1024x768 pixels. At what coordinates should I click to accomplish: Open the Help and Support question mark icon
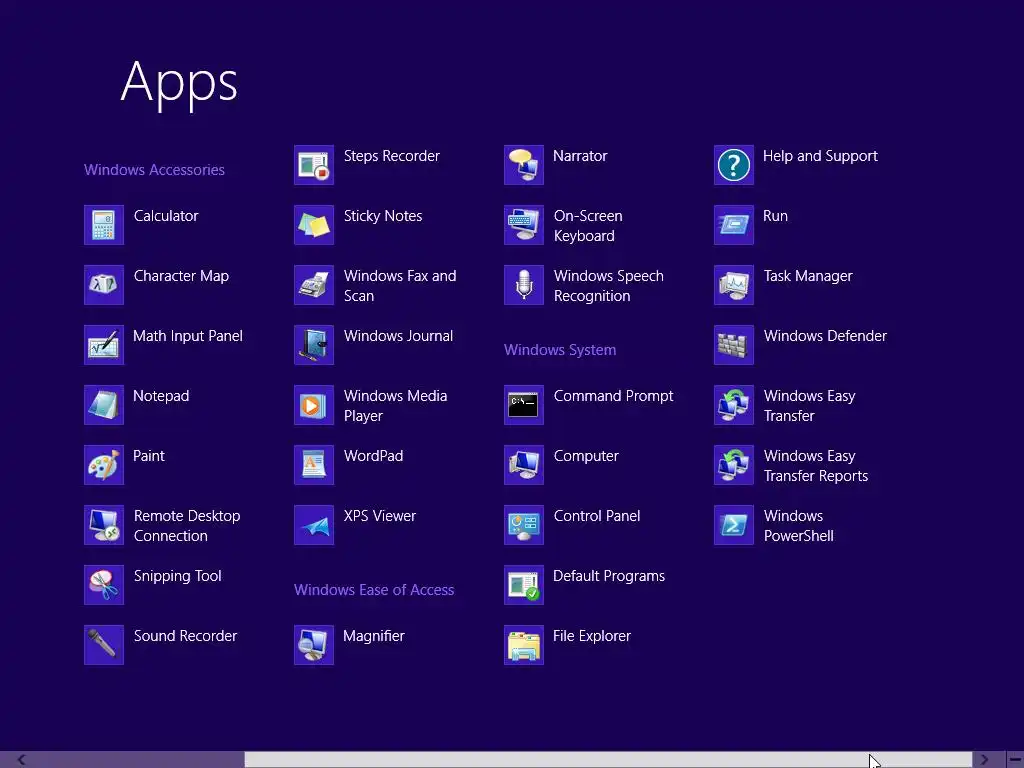pos(734,165)
